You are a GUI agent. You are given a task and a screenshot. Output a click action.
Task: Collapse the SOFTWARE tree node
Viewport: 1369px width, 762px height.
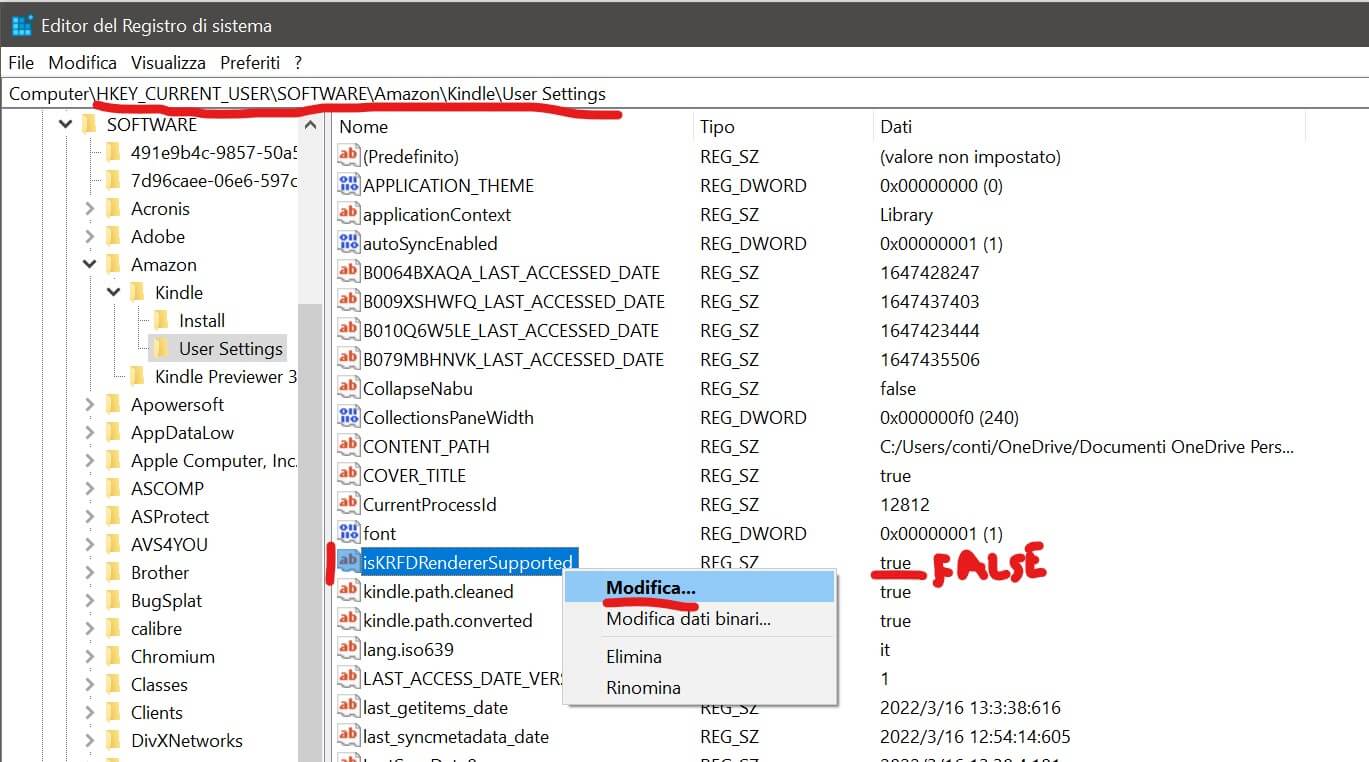(x=66, y=125)
